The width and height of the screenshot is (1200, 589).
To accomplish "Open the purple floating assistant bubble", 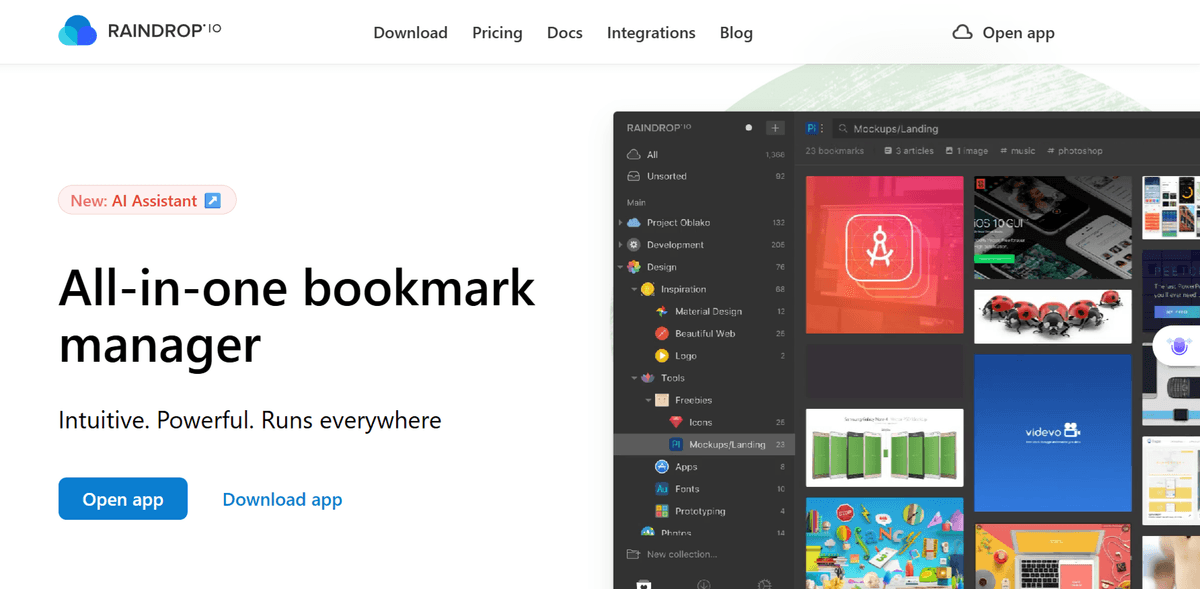I will tap(1179, 346).
